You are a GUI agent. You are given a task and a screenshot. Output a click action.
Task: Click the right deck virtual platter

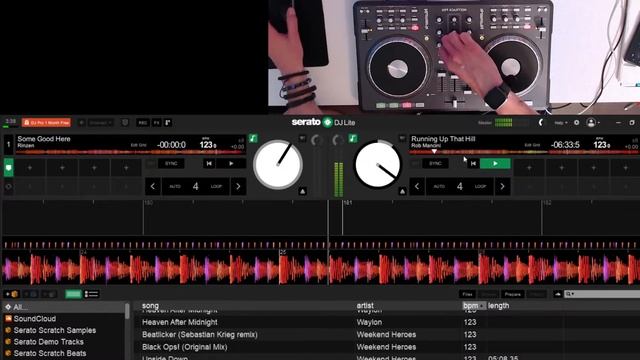click(378, 164)
